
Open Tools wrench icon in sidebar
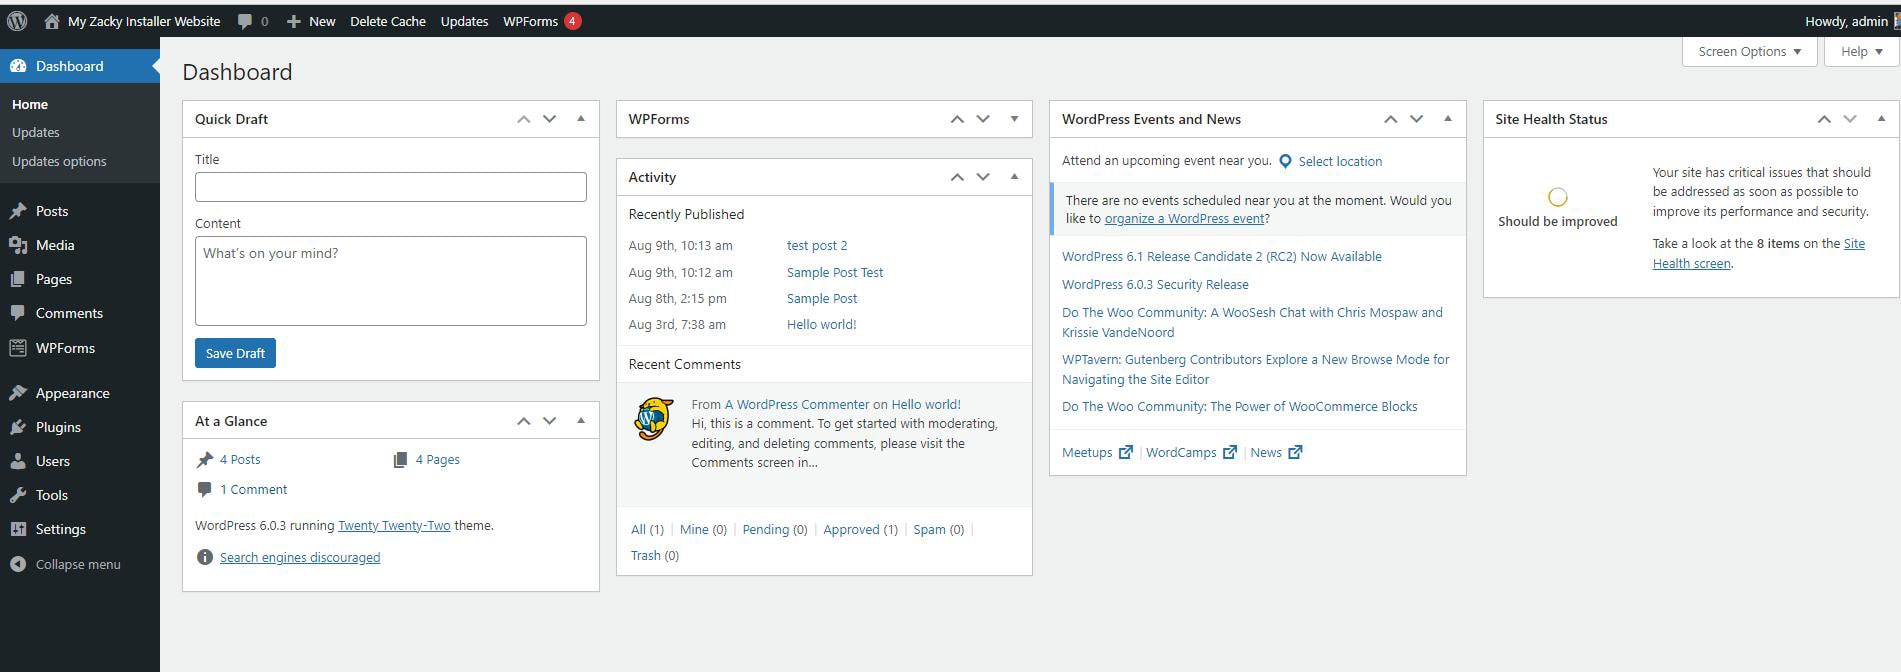17,495
